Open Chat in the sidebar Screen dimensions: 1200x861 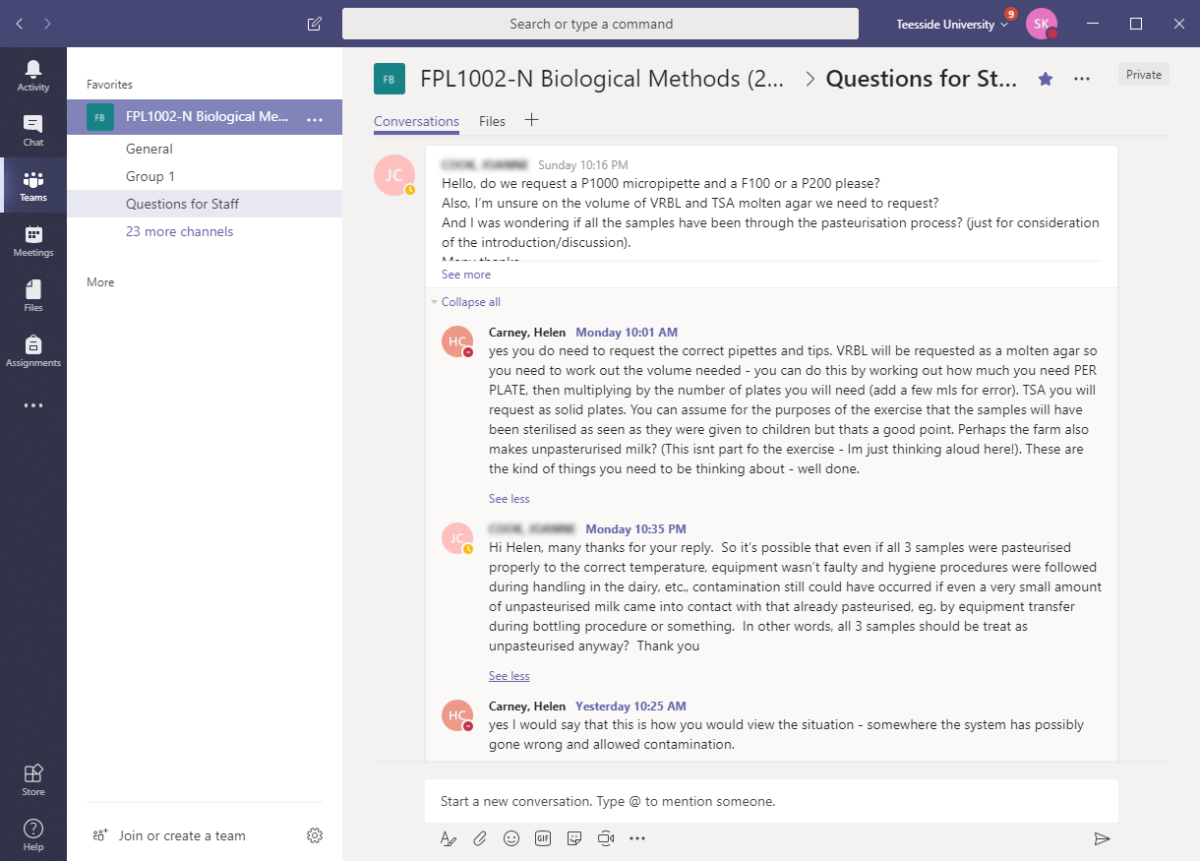[x=33, y=130]
